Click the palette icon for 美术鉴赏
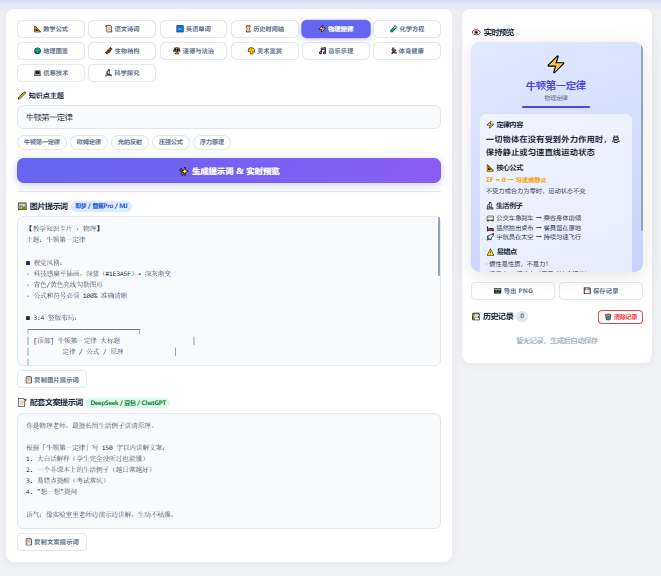The width and height of the screenshot is (661, 576). [x=251, y=51]
